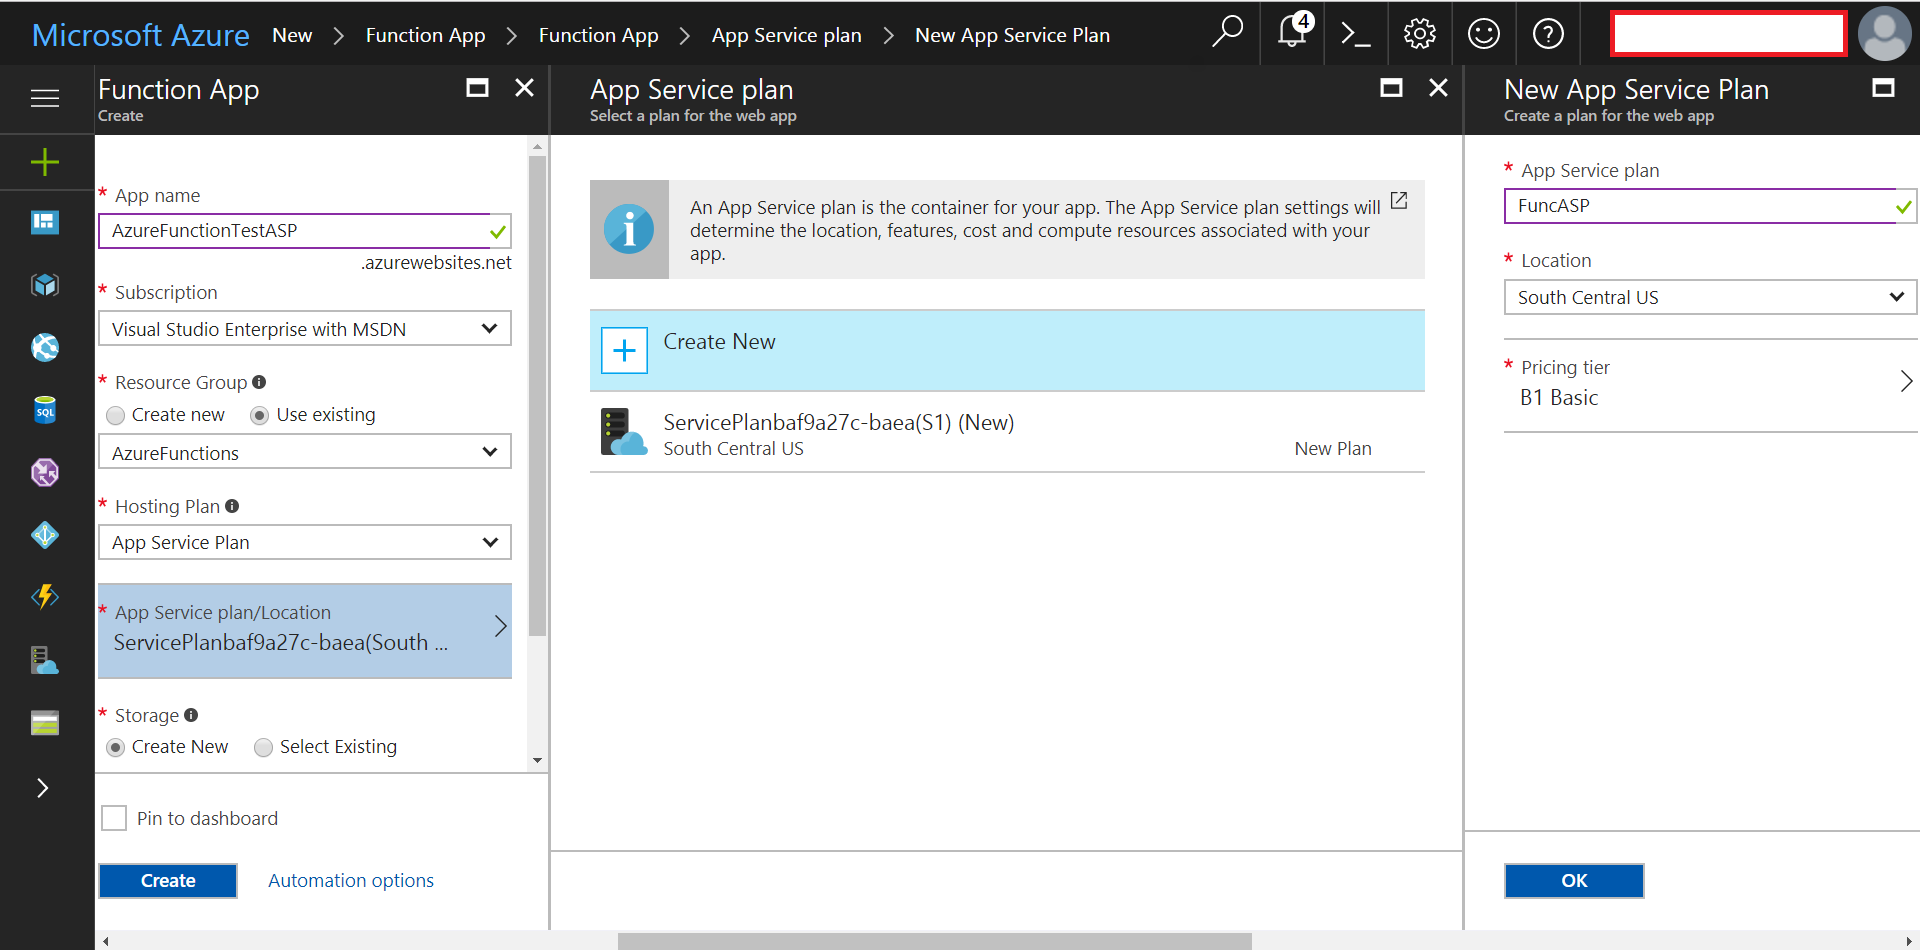The width and height of the screenshot is (1920, 950).
Task: Open the Dashboard icon in sidebar
Action: click(45, 222)
